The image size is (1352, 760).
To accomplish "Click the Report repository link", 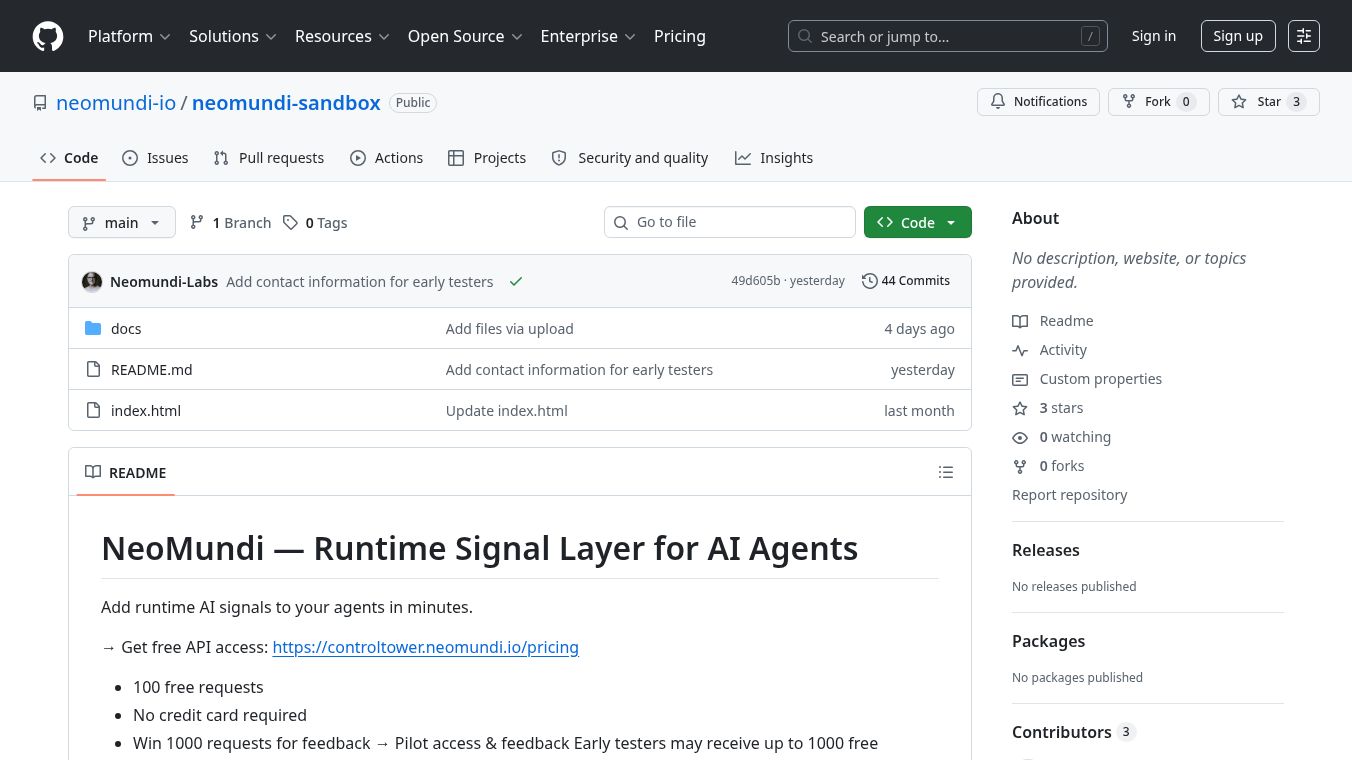I will (1069, 495).
